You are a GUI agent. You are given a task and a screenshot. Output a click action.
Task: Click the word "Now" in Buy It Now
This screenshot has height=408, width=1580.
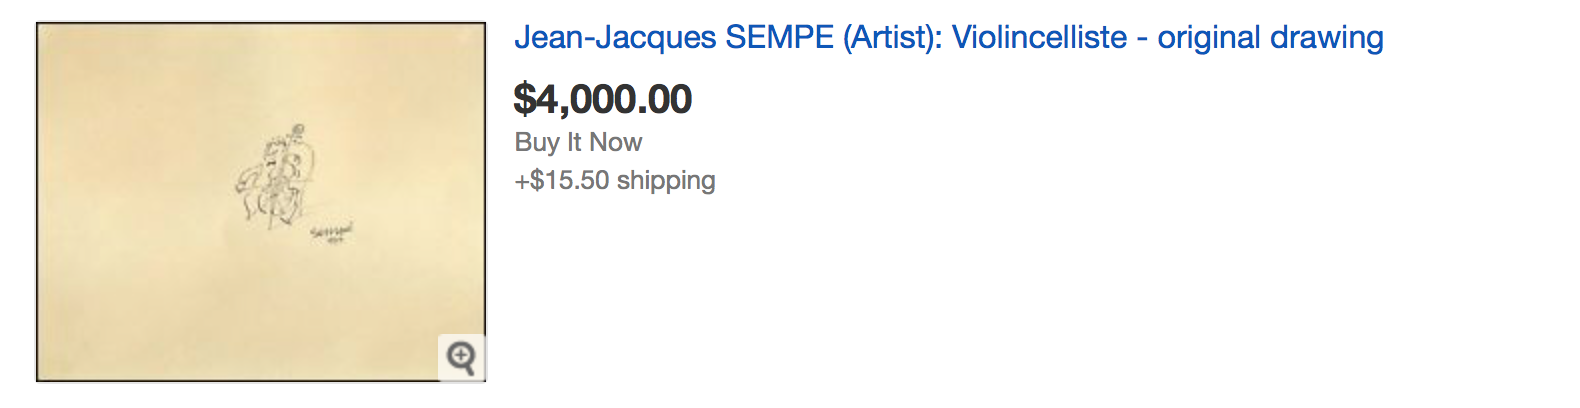click(616, 142)
